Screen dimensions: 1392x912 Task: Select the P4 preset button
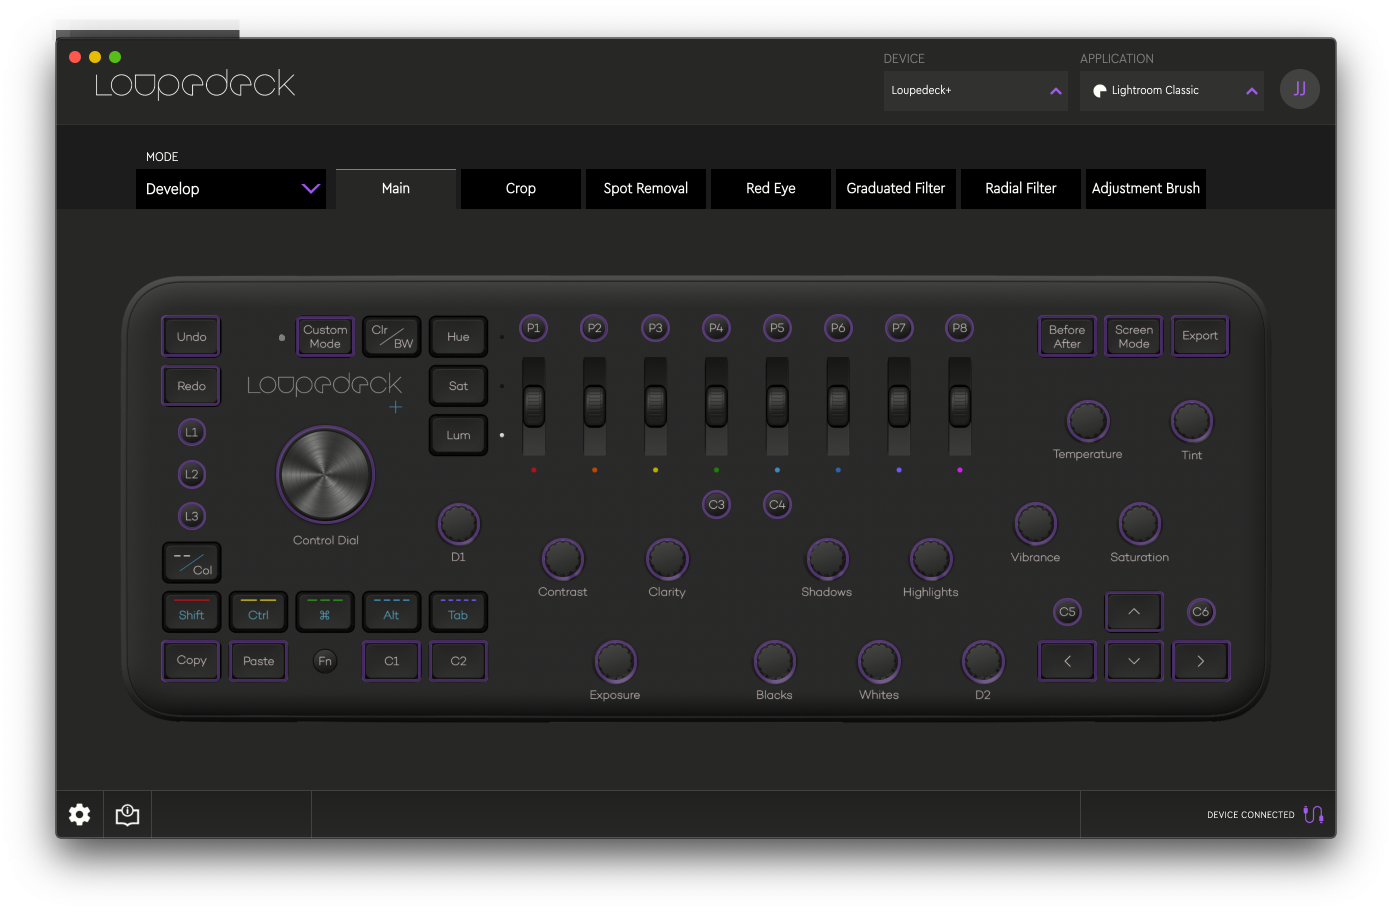[x=716, y=328]
